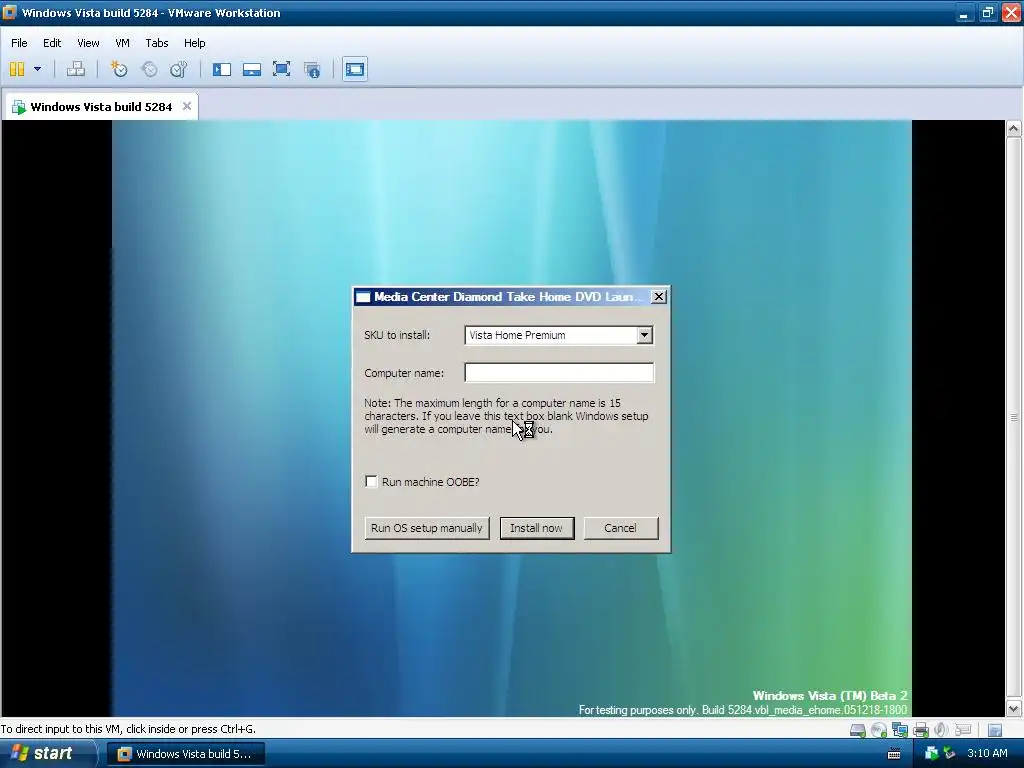This screenshot has width=1024, height=768.
Task: Click the Vista Home Premium combo box
Action: click(558, 335)
